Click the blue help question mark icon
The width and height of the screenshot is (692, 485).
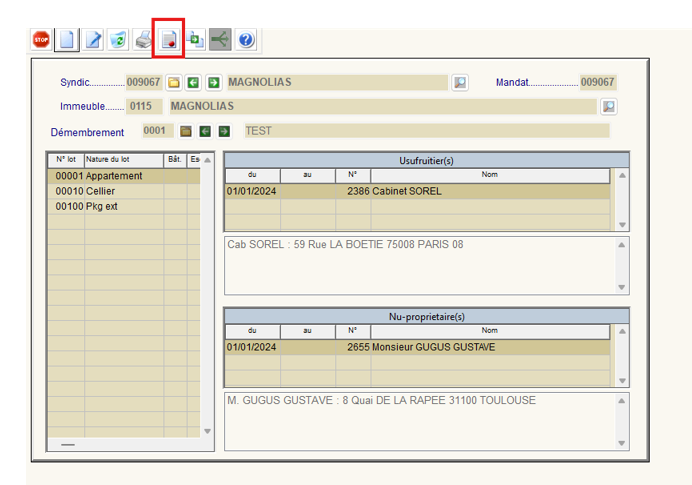[x=246, y=40]
